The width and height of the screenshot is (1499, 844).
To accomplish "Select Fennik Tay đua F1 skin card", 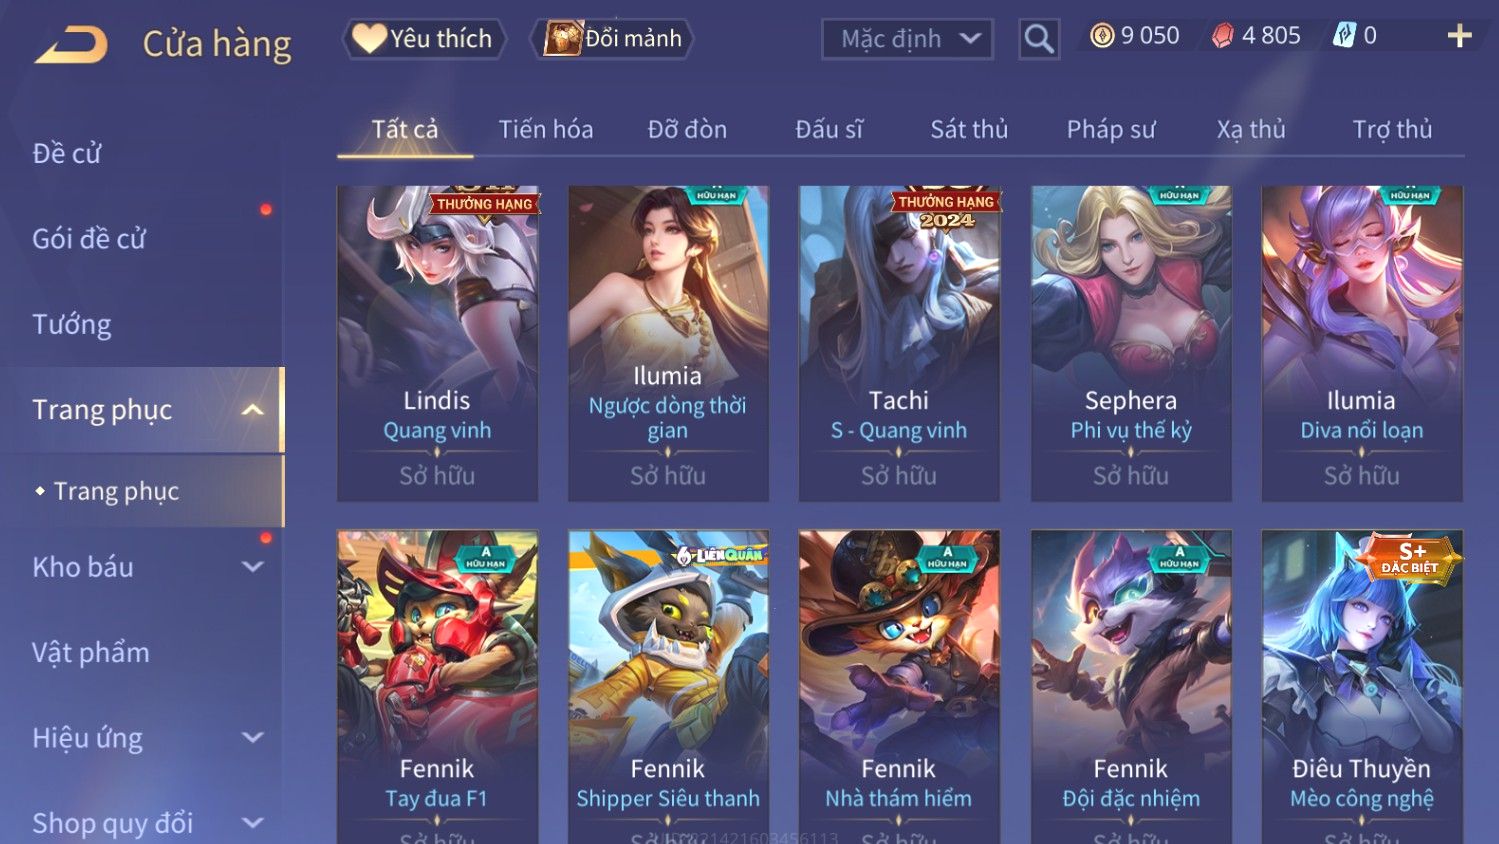I will click(438, 687).
